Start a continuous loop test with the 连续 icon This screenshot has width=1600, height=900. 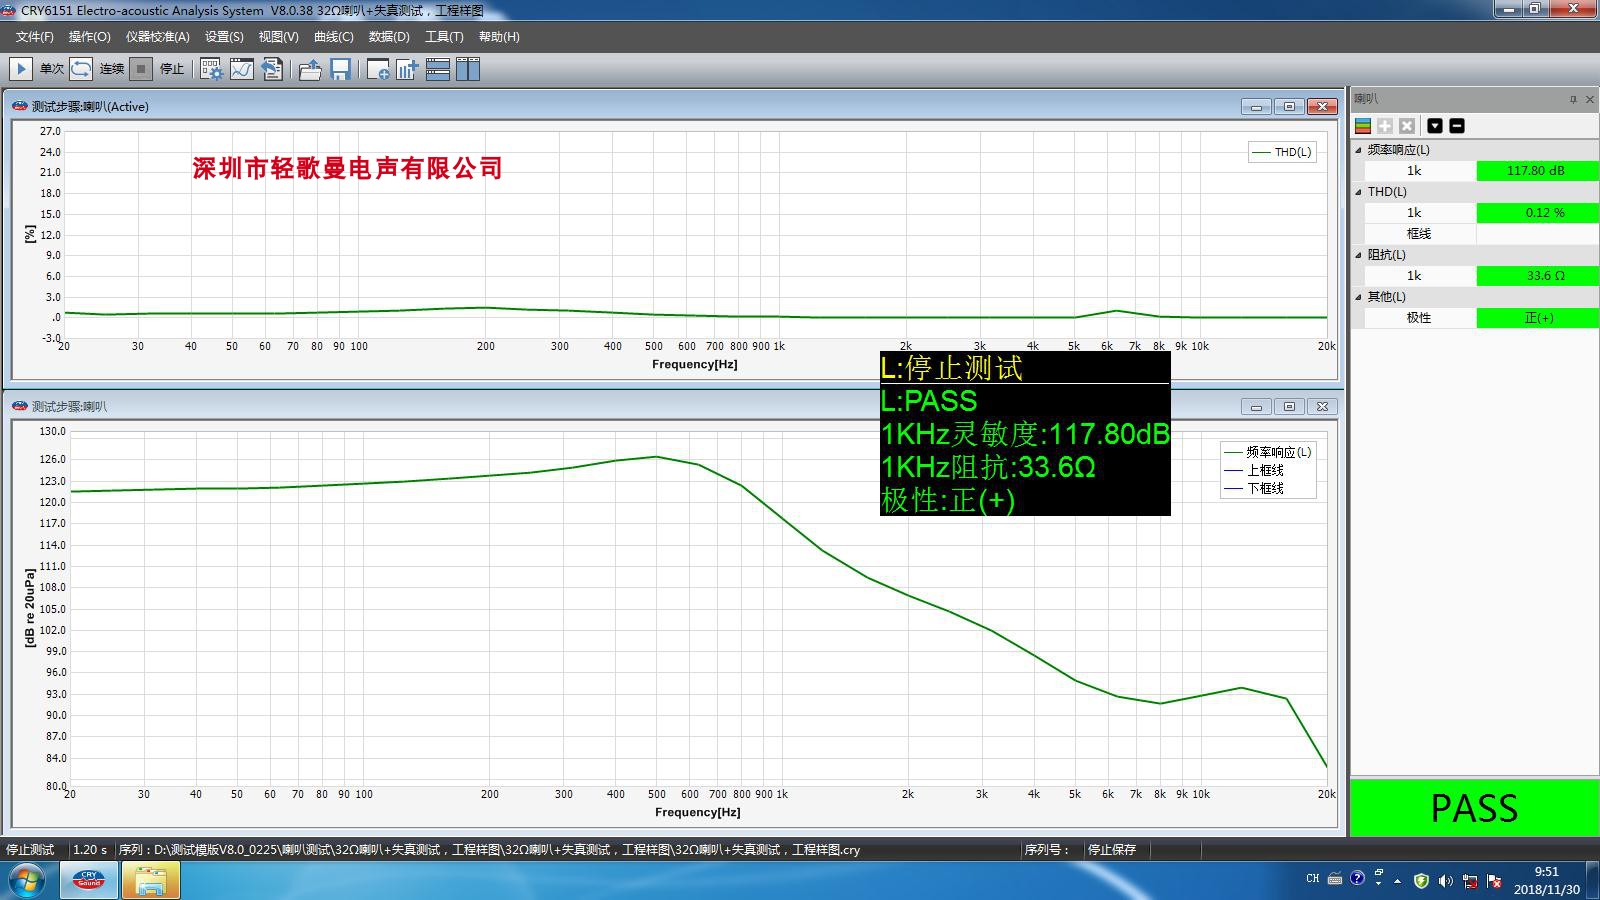click(x=82, y=69)
